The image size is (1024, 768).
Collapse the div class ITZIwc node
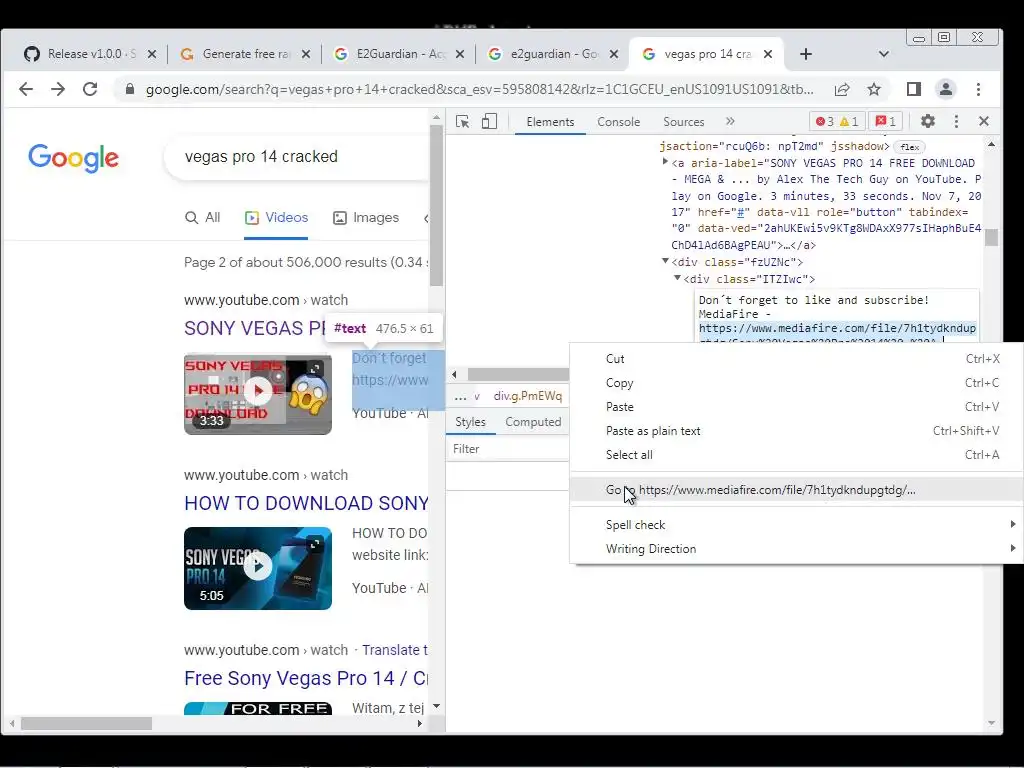(677, 278)
